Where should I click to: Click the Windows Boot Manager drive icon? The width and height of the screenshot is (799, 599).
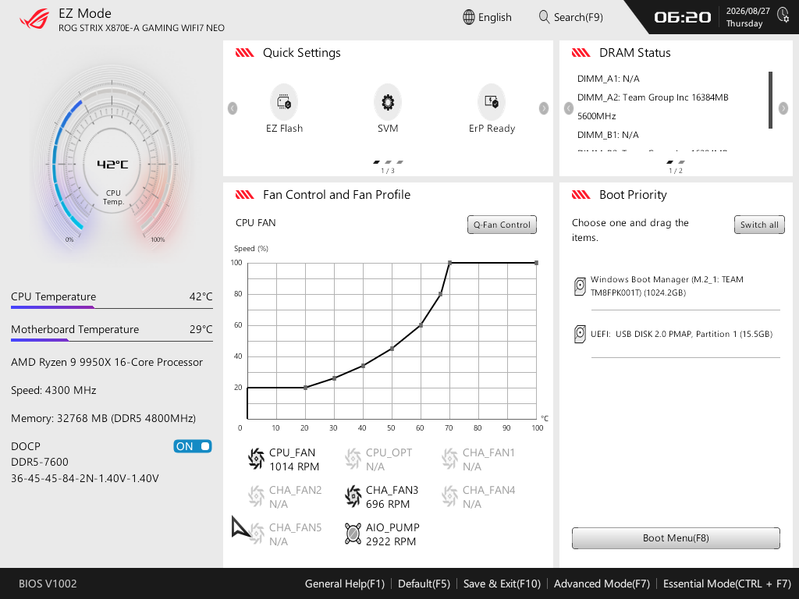(x=580, y=286)
